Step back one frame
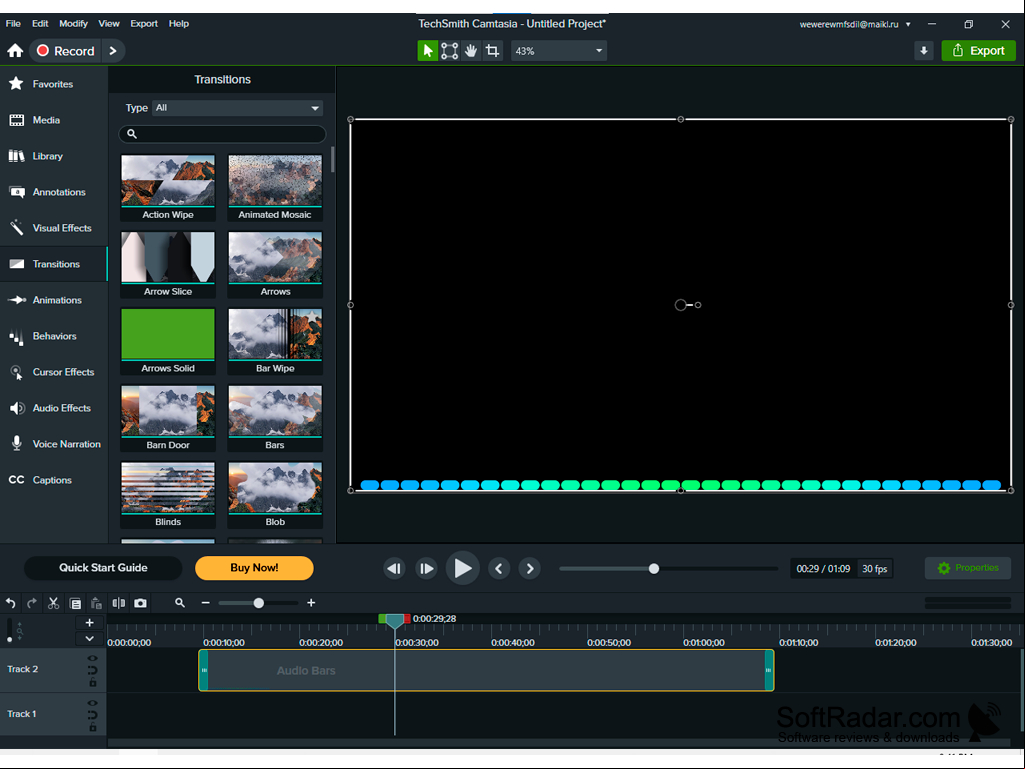 [394, 569]
